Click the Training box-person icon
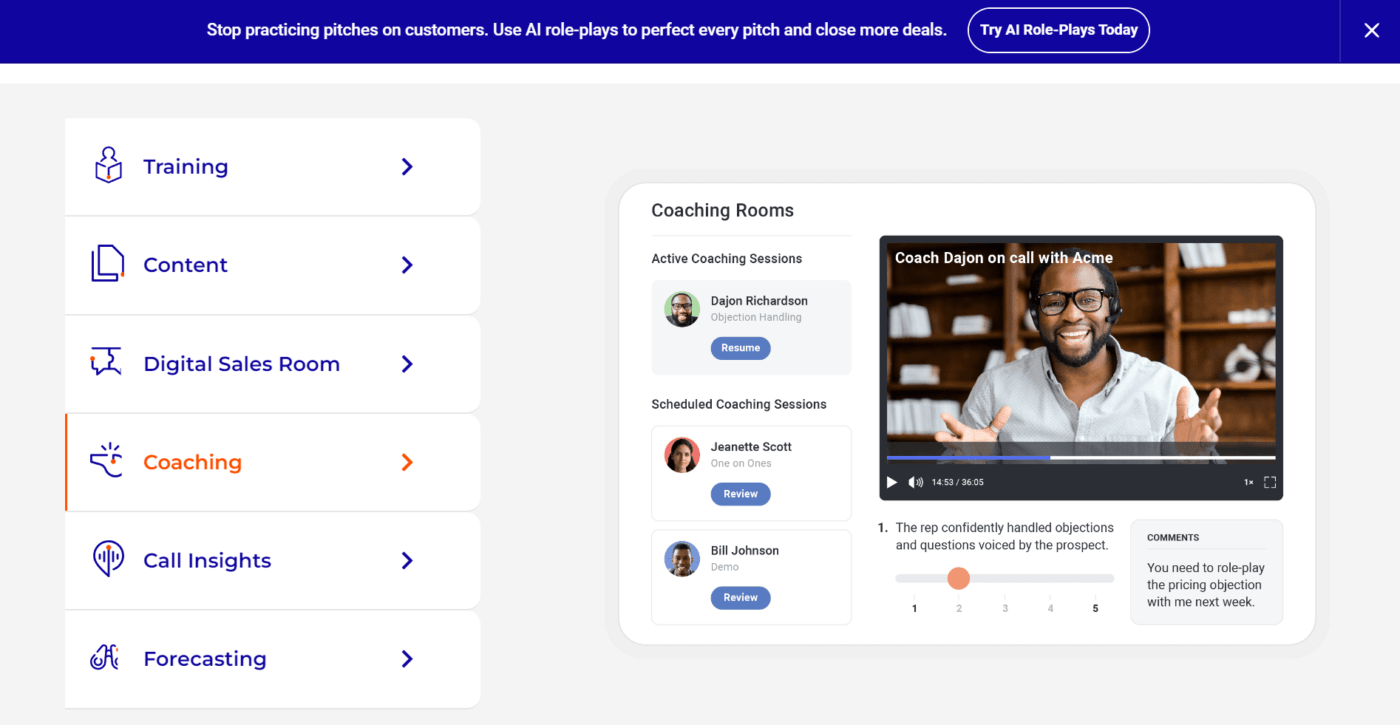Viewport: 1400px width, 725px height. (108, 166)
